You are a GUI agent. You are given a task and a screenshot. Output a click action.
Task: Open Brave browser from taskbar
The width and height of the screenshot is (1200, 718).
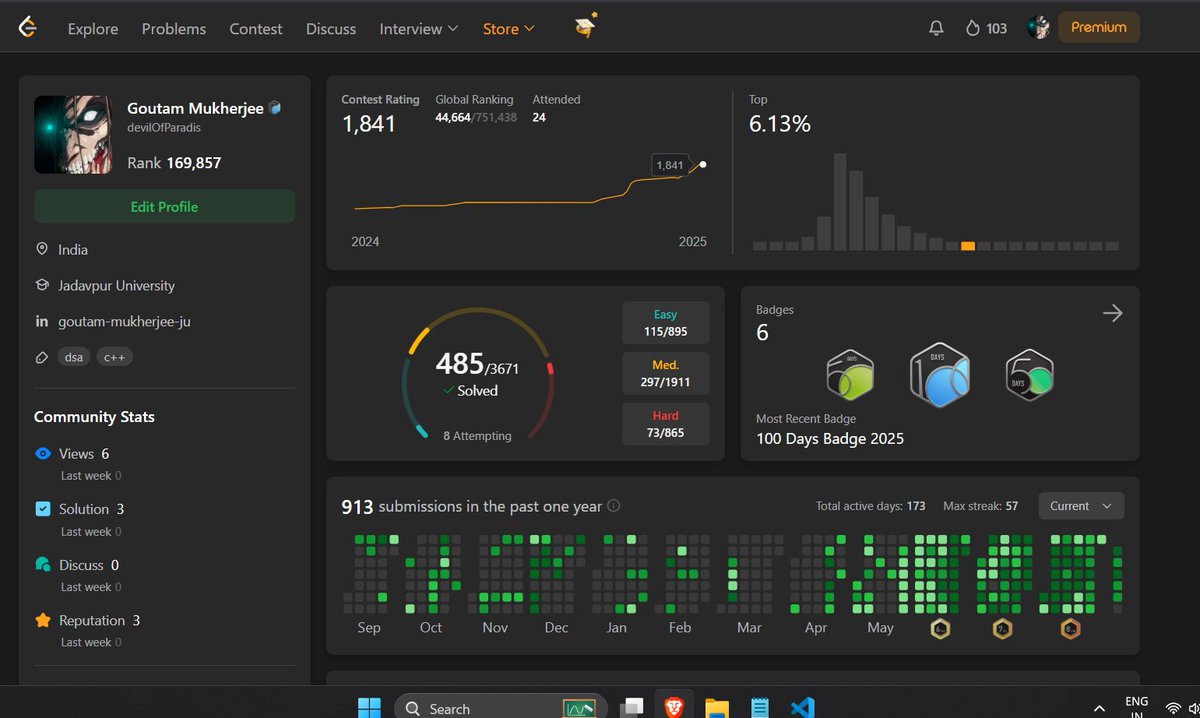pyautogui.click(x=673, y=707)
